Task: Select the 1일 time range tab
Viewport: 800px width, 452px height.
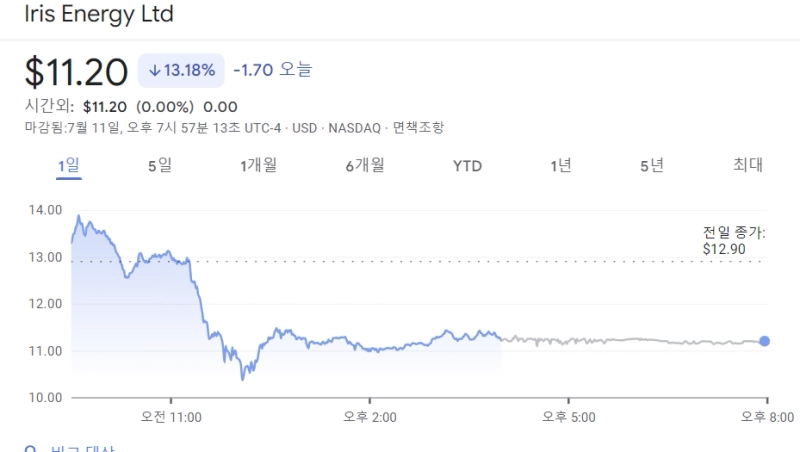Action: [69, 166]
